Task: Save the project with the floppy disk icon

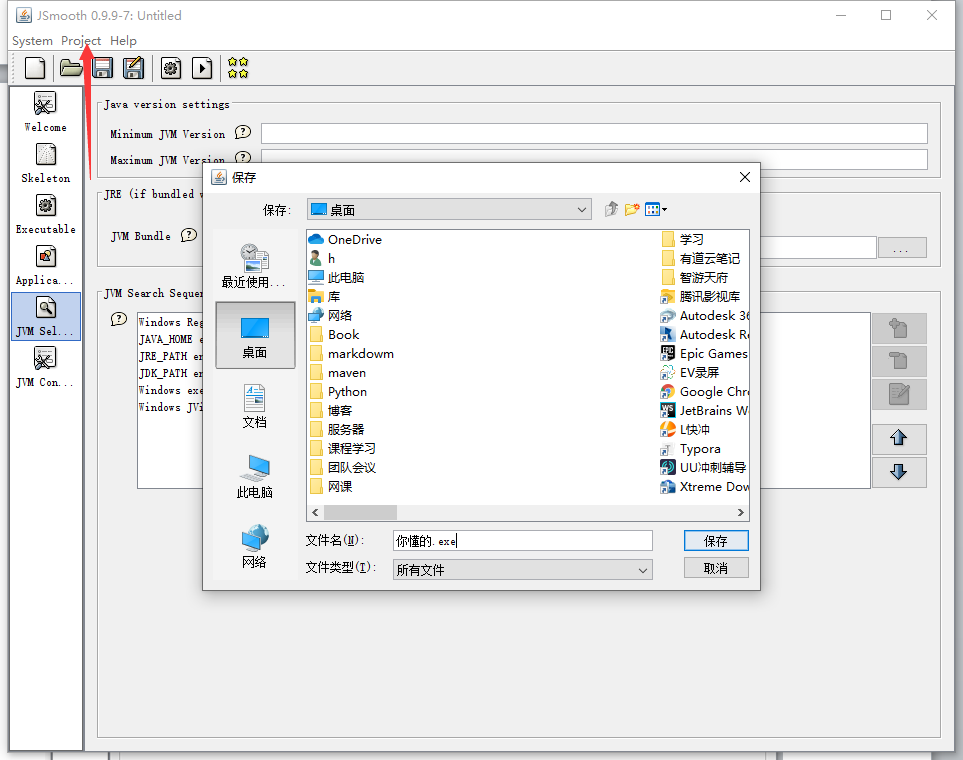Action: tap(101, 68)
